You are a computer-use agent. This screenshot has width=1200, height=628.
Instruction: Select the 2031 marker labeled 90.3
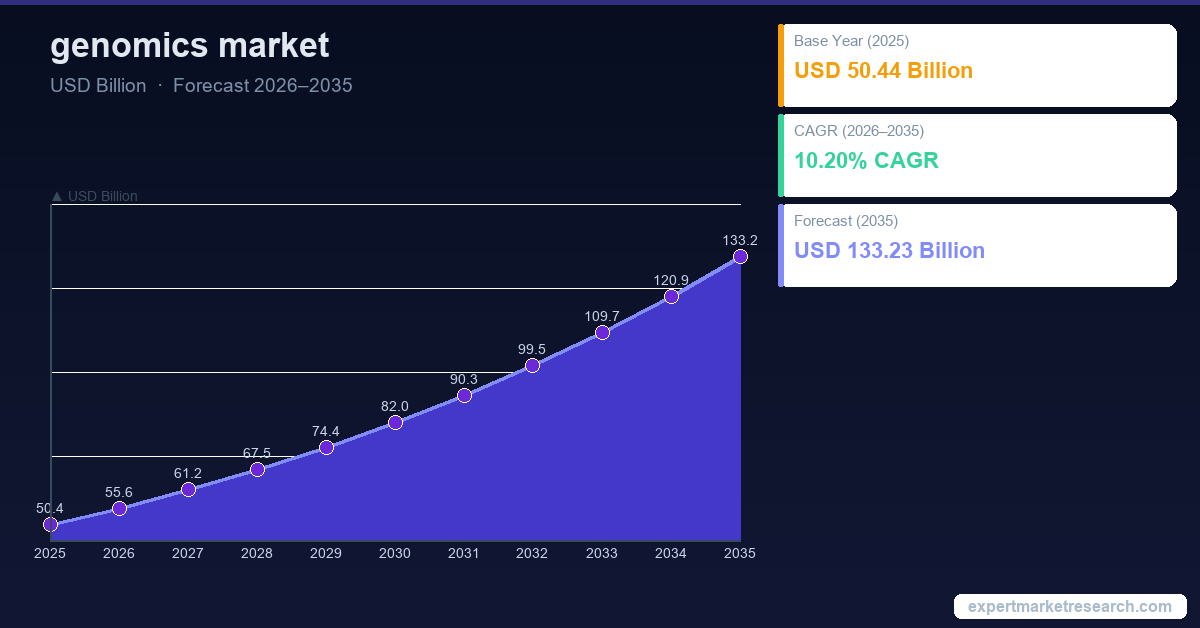(x=464, y=395)
